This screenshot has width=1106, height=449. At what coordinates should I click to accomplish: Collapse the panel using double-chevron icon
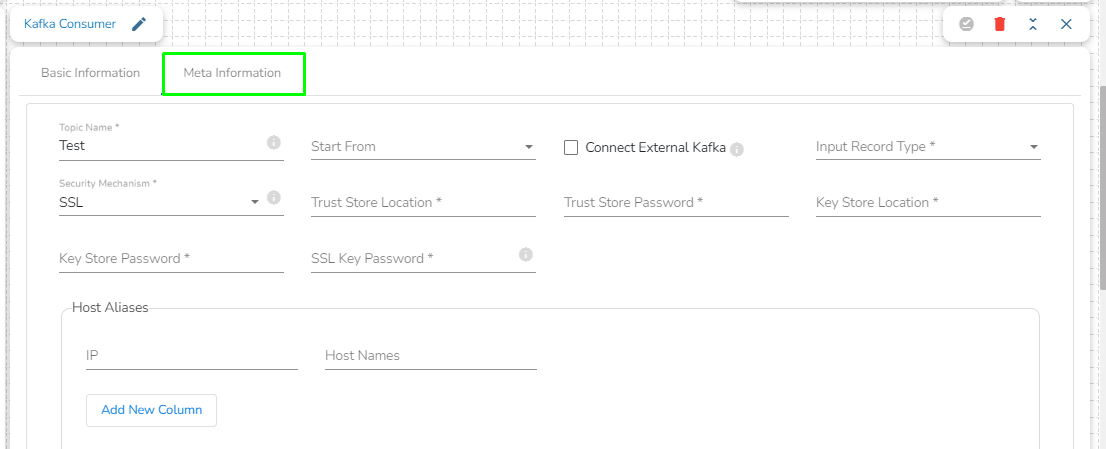tap(1032, 24)
